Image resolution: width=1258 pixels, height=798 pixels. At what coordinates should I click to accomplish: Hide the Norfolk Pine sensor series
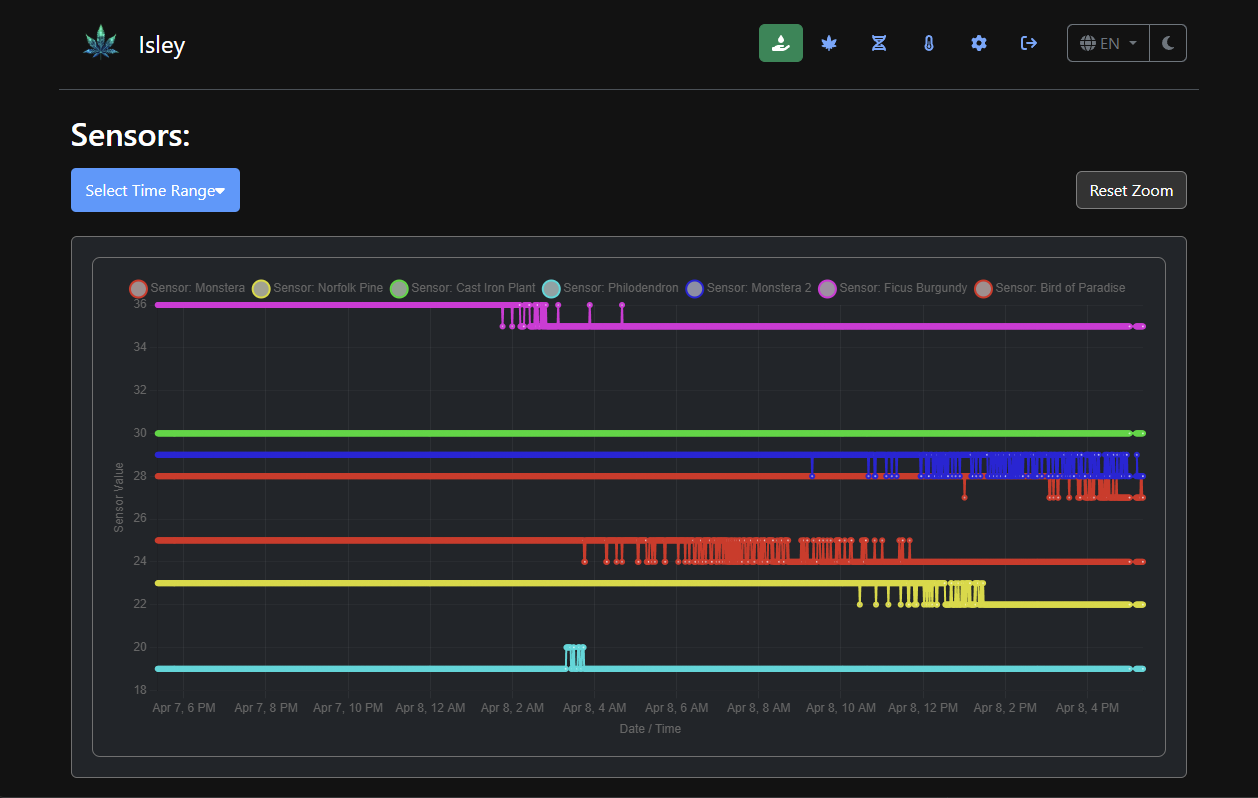pos(317,288)
